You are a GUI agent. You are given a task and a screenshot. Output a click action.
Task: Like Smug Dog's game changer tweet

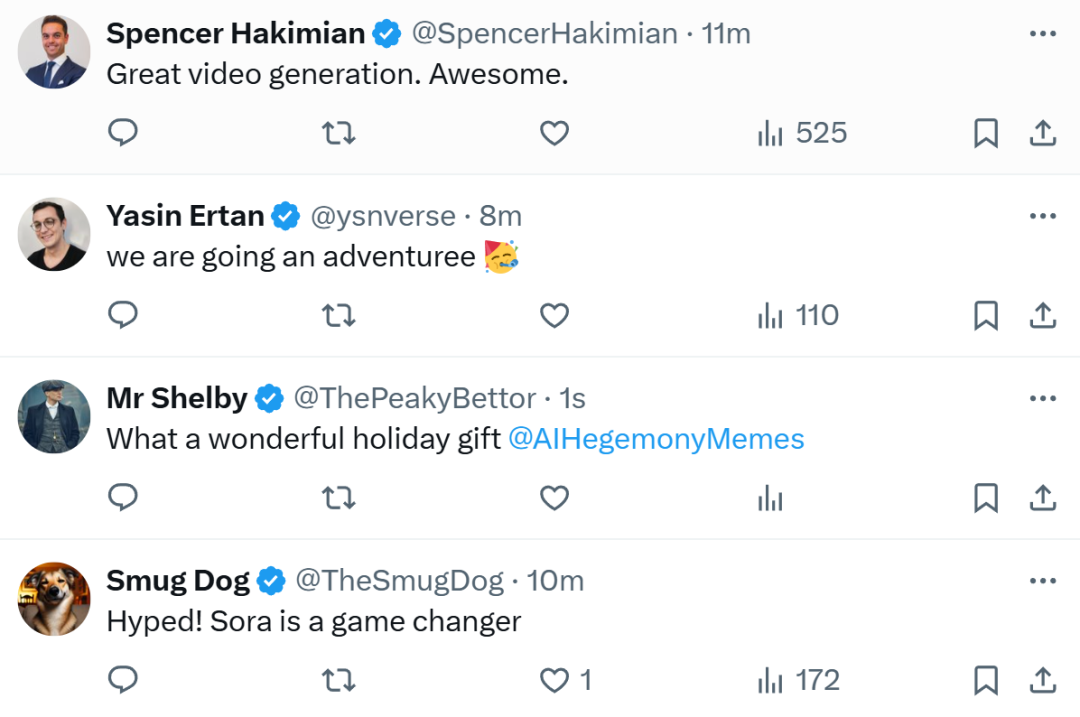click(556, 681)
